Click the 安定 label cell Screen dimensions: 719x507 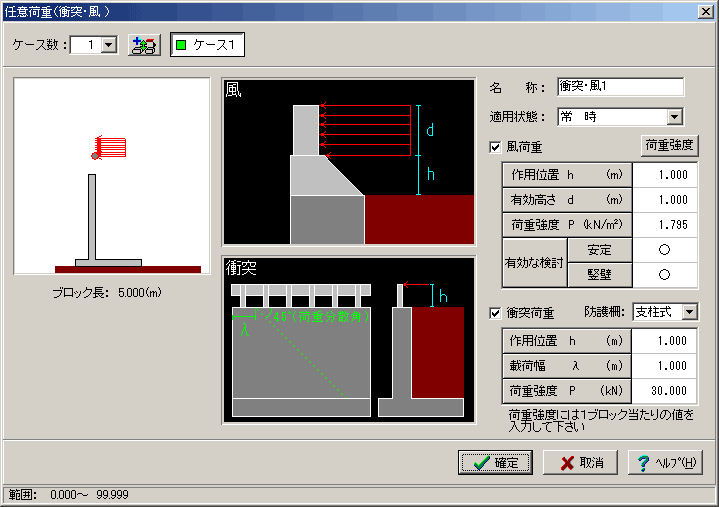tap(600, 250)
